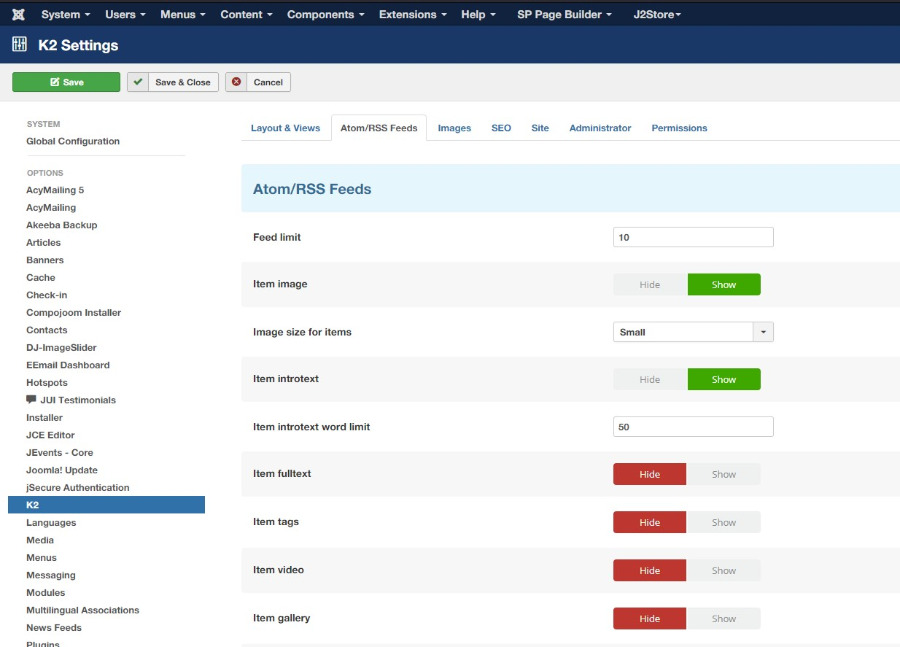900x647 pixels.
Task: Choose Hide for Item fulltext
Action: [x=650, y=474]
